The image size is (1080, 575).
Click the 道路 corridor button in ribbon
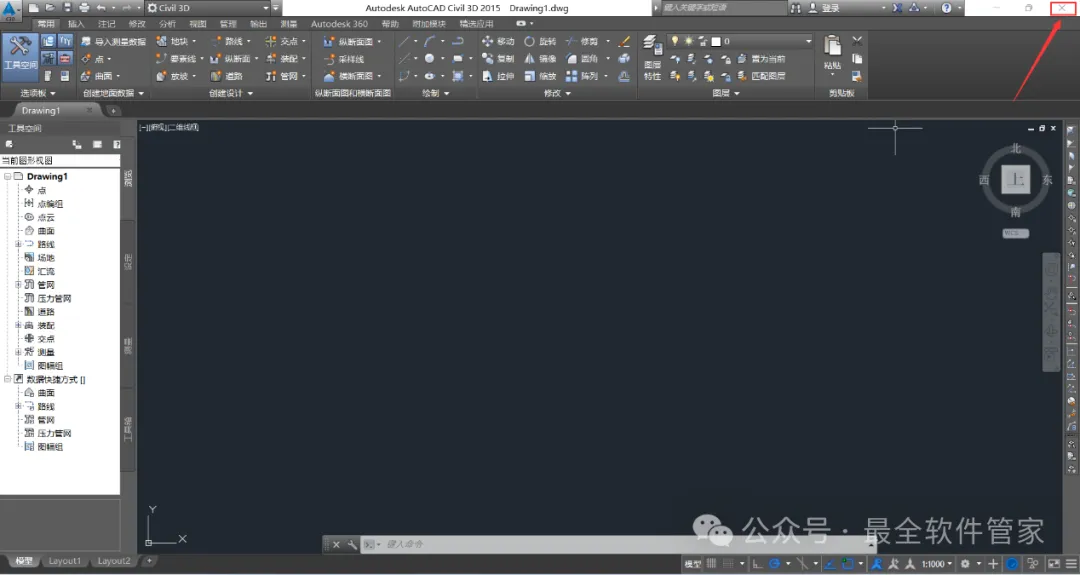click(227, 76)
